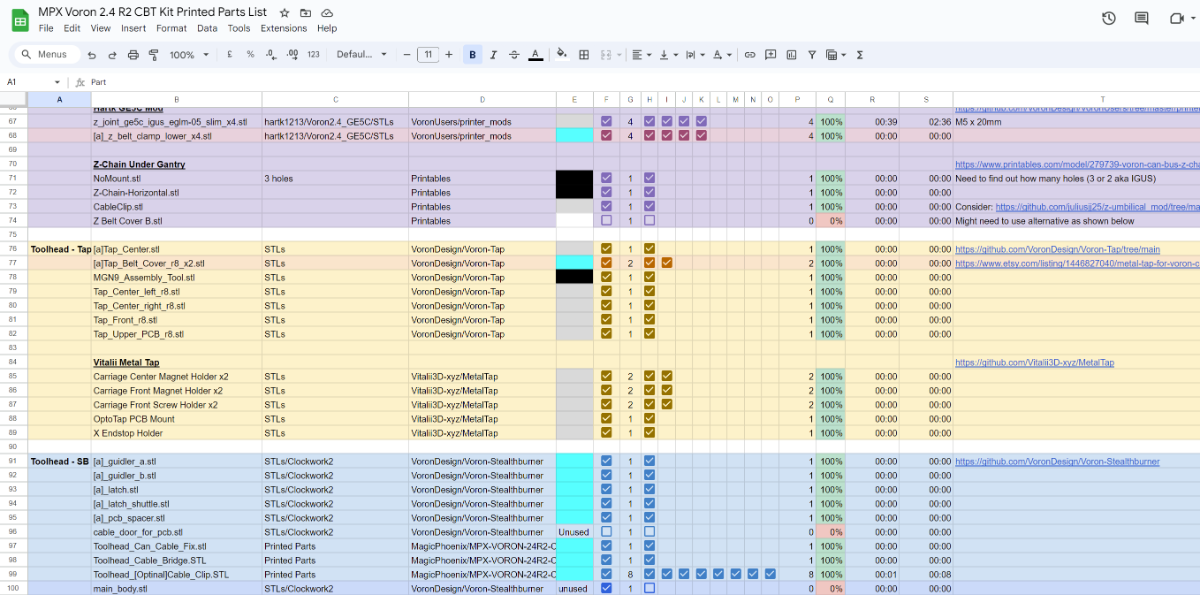Untick column F checkbox for [a]_latch.stl

(606, 490)
